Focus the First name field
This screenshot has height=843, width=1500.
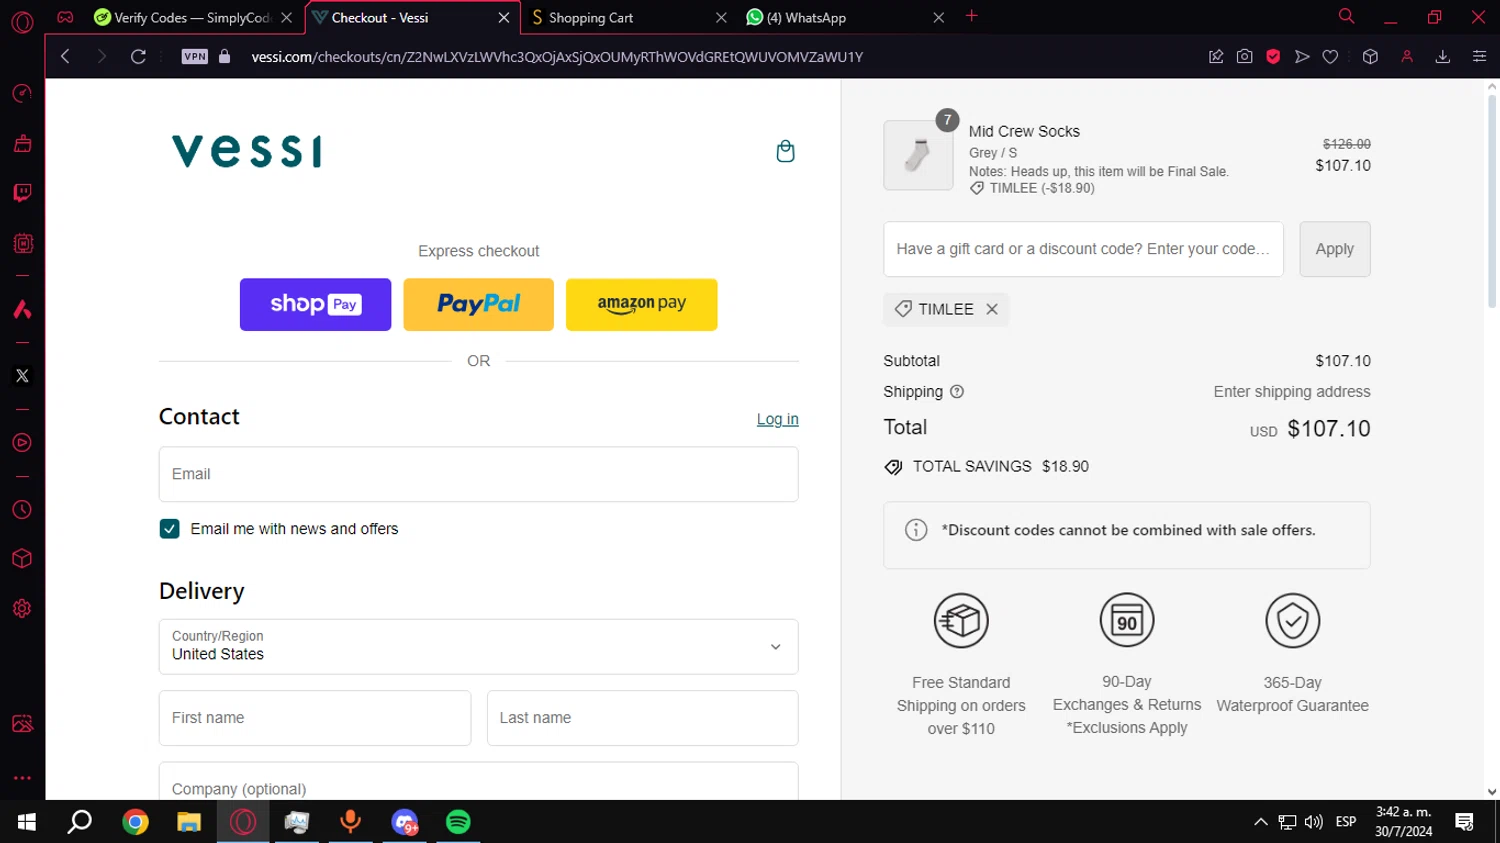click(315, 718)
